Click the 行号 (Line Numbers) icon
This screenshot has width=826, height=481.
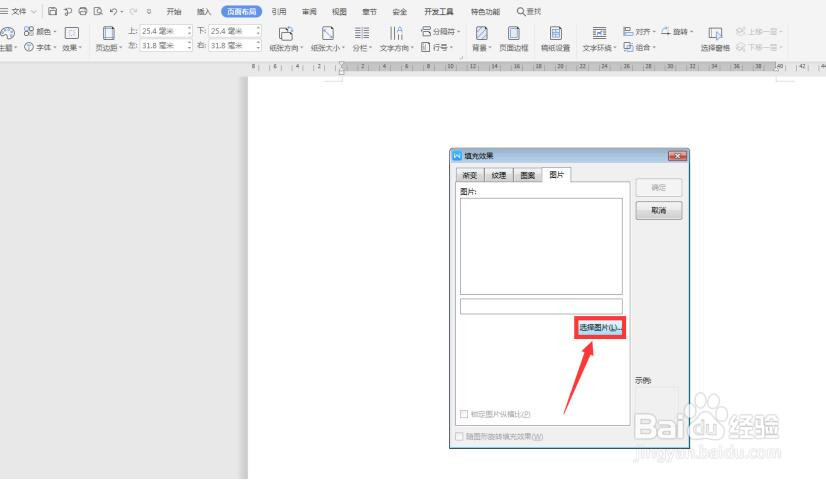click(x=426, y=47)
